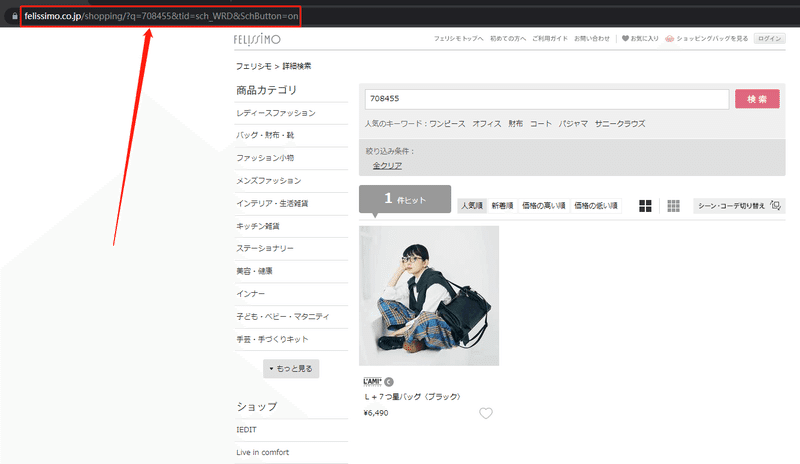Switch to small grid view icon
Screen dimensions: 800x464
point(673,206)
